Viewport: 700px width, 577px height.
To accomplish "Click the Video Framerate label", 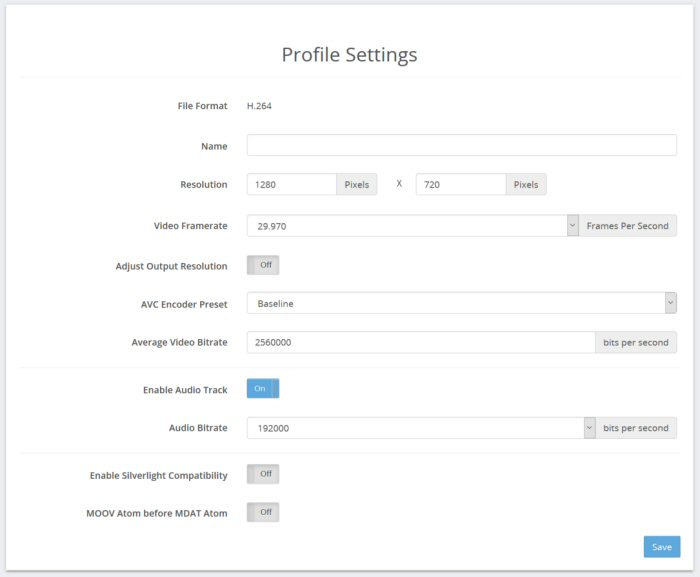I will click(191, 226).
